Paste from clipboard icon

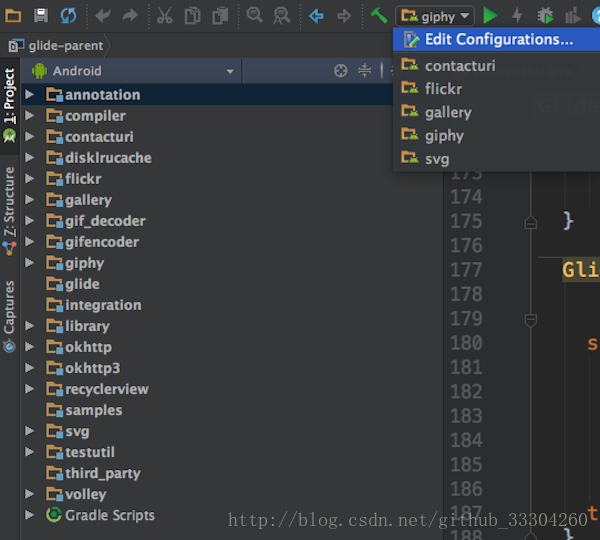coord(220,16)
